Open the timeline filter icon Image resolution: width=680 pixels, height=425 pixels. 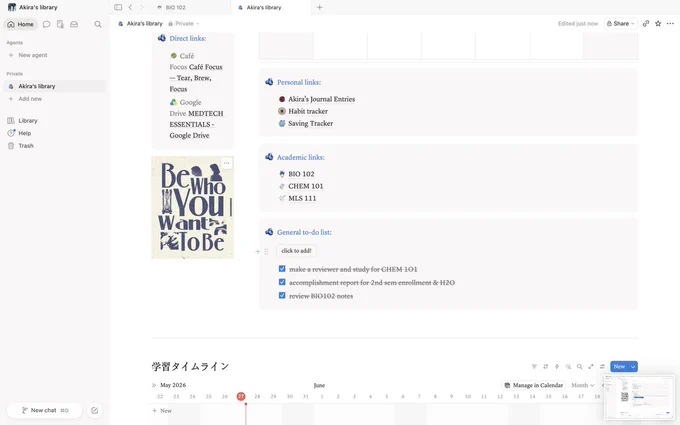(534, 366)
